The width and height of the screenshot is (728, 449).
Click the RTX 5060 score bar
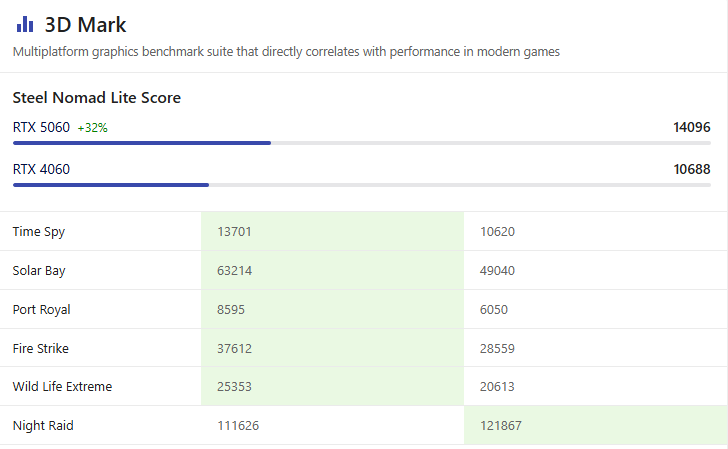pyautogui.click(x=141, y=143)
